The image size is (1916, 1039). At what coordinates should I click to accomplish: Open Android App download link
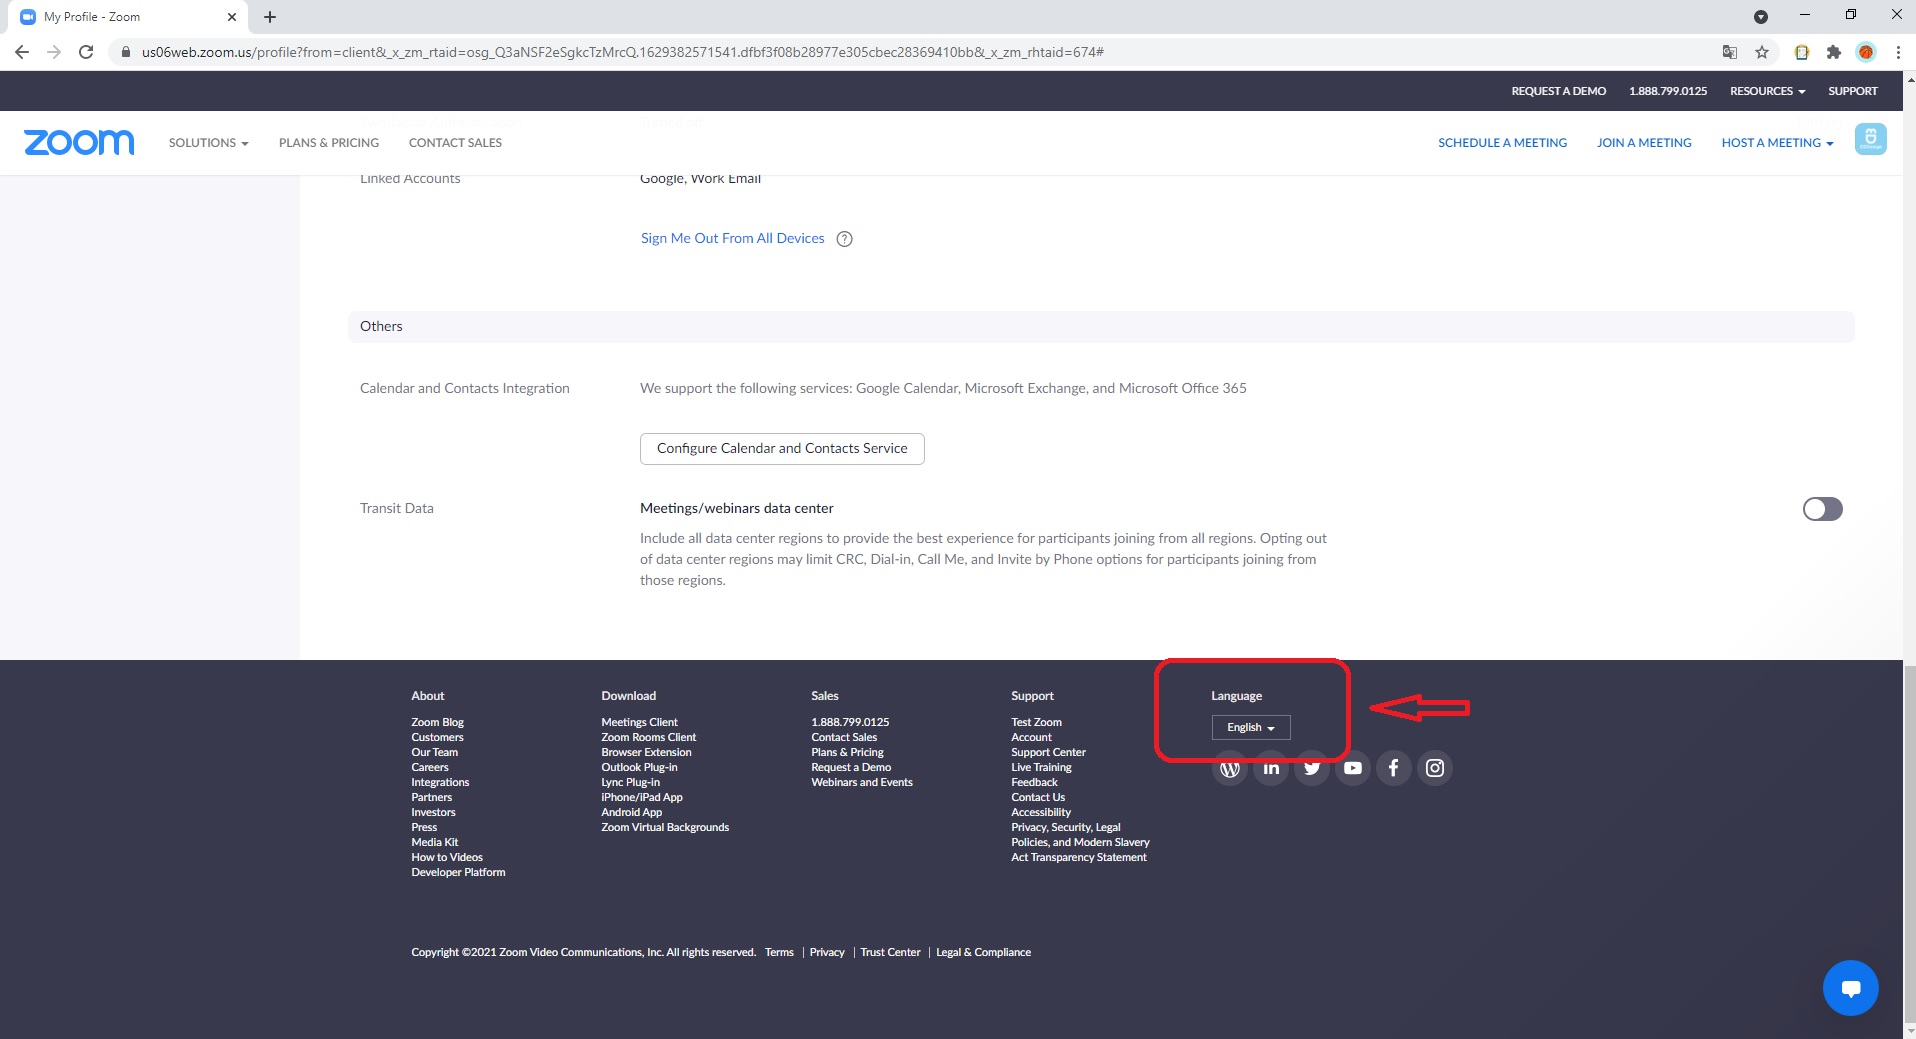click(631, 812)
